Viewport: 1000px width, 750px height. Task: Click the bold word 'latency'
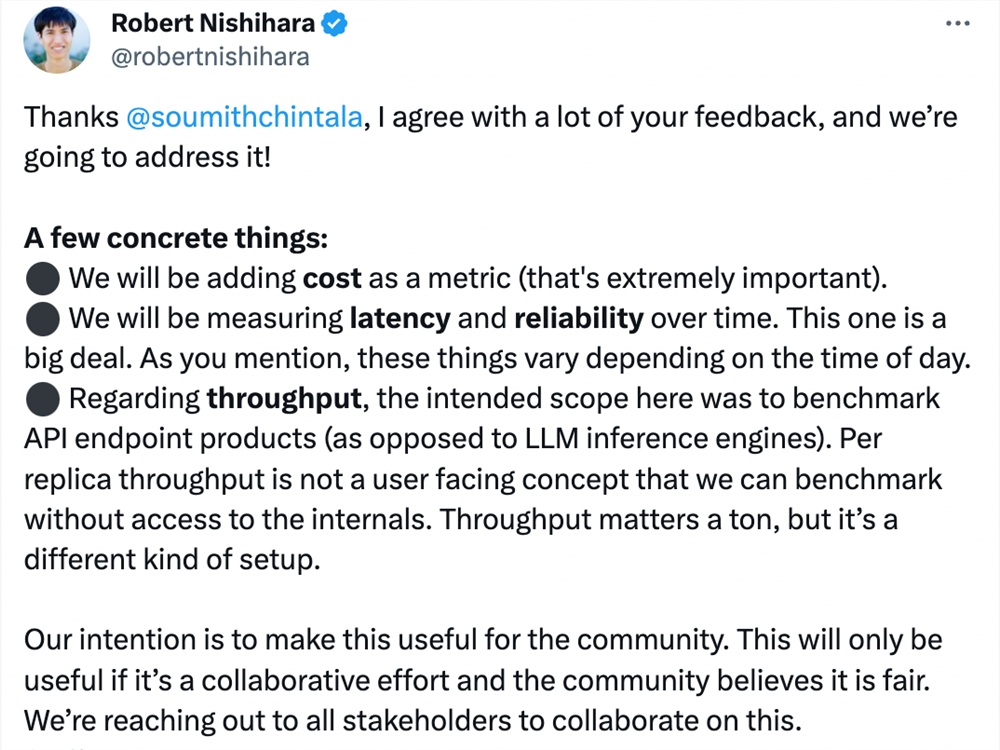click(x=400, y=318)
